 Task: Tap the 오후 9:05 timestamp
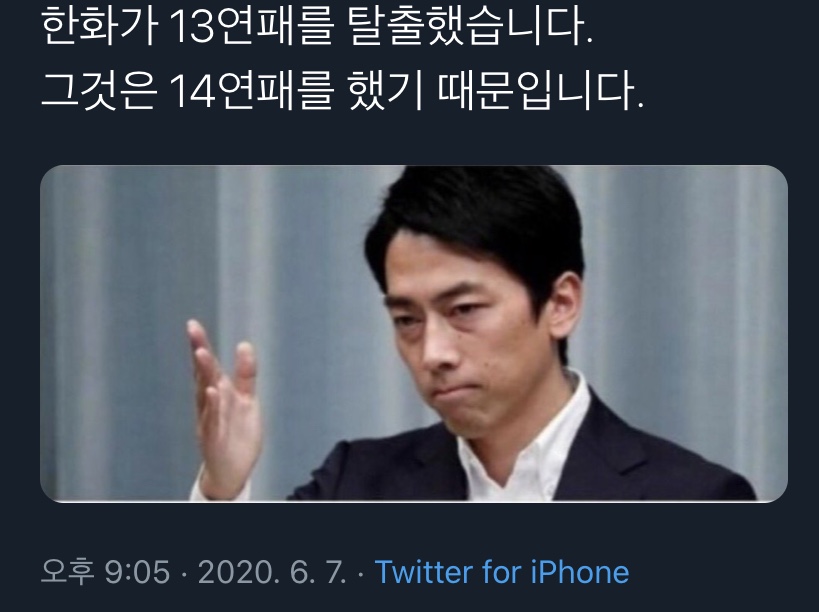click(x=106, y=572)
